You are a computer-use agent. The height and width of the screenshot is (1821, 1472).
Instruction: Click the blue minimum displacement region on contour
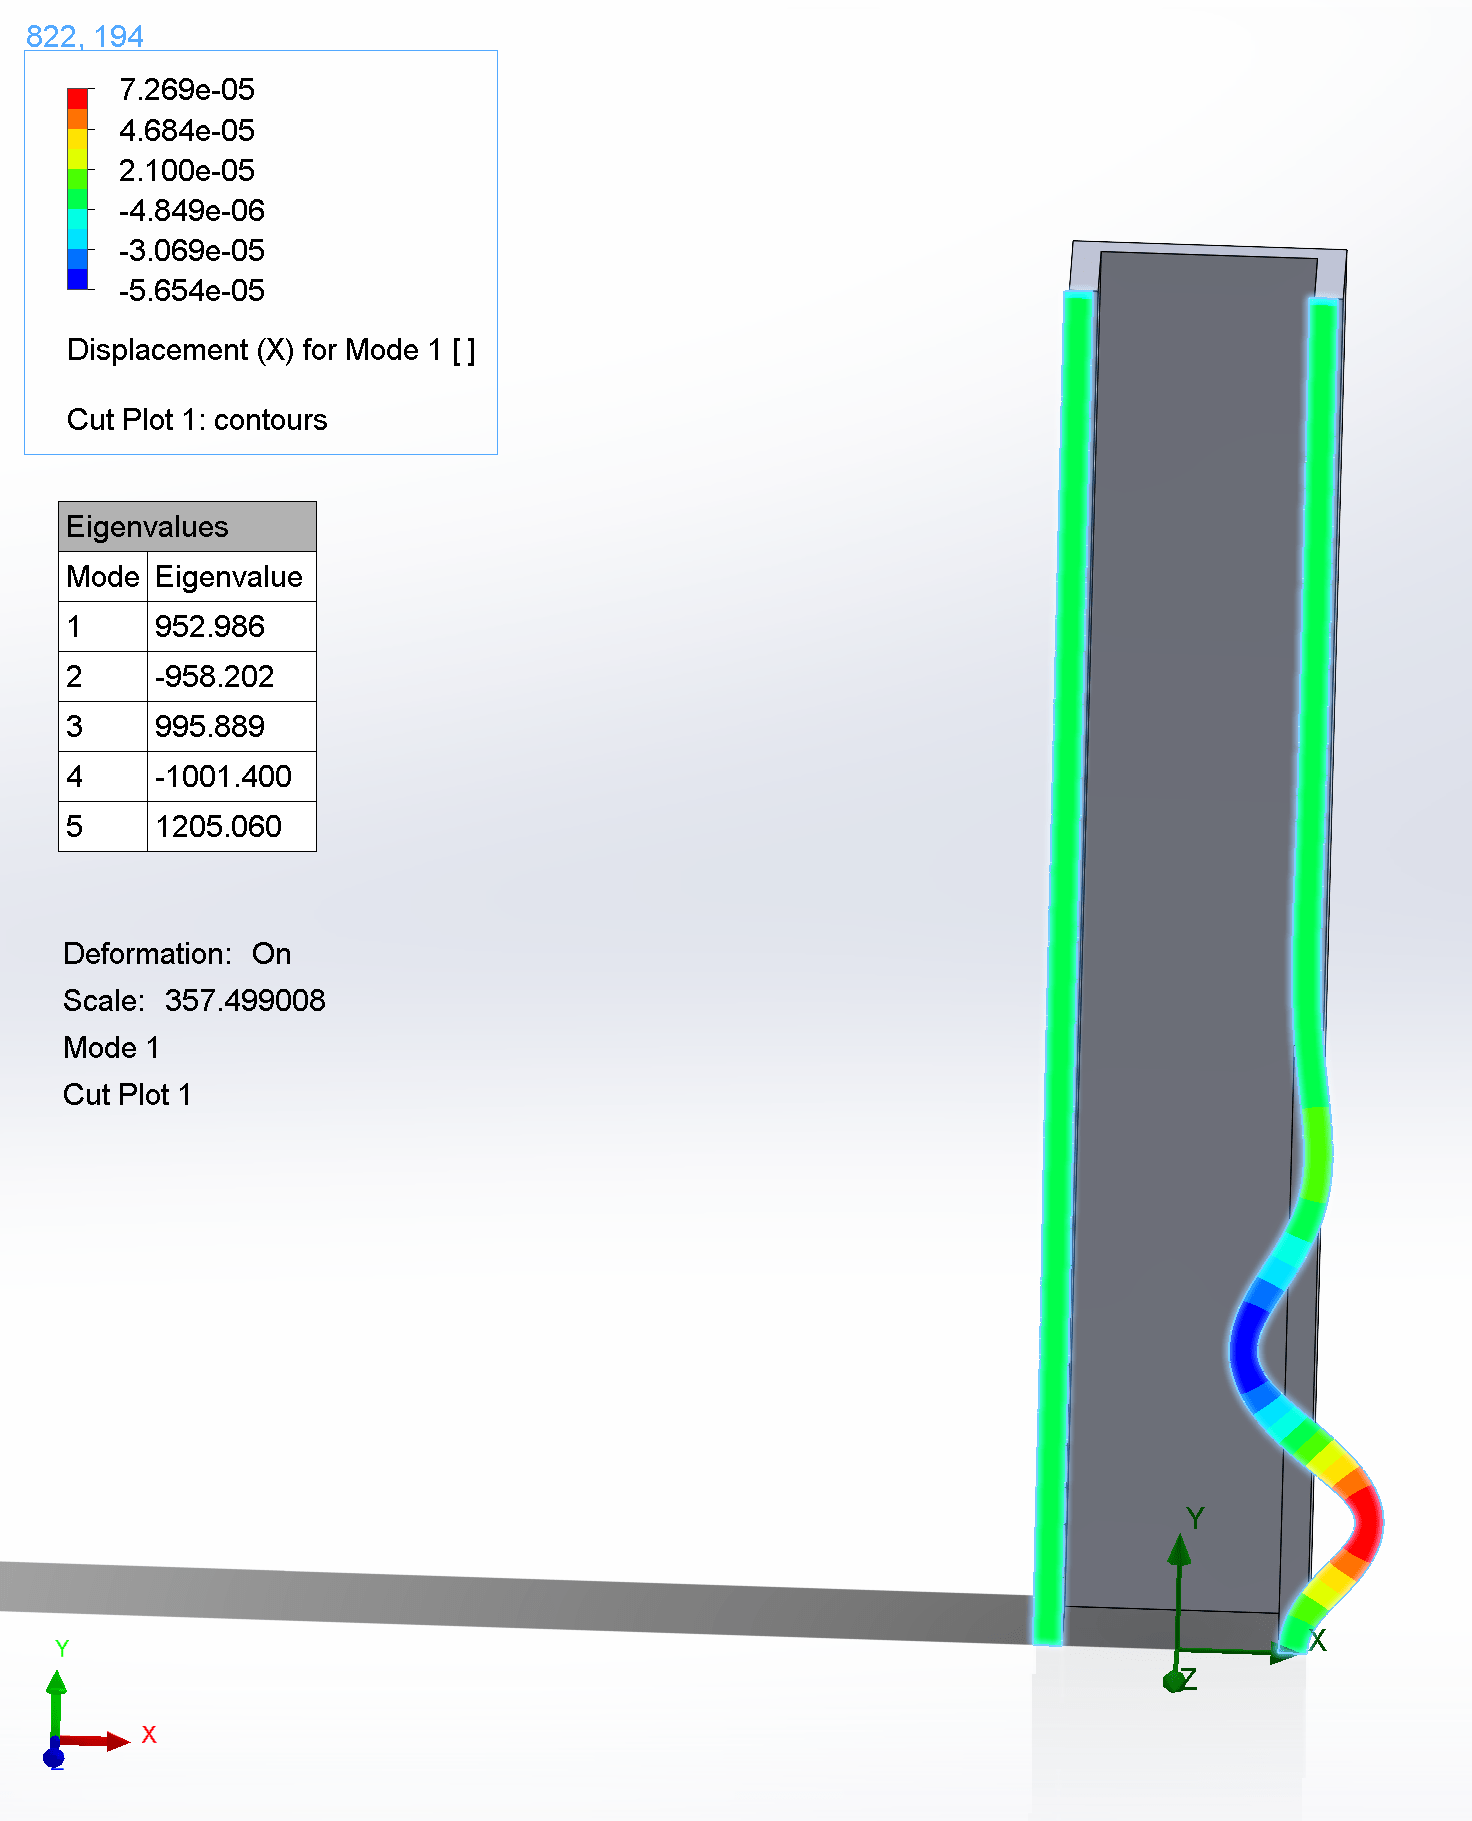coord(1247,1348)
